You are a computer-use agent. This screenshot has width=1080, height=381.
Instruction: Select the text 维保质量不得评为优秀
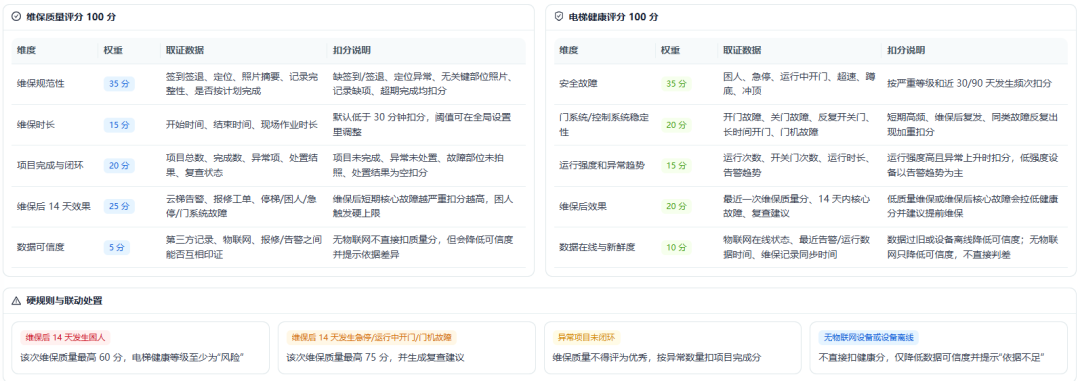coord(599,358)
